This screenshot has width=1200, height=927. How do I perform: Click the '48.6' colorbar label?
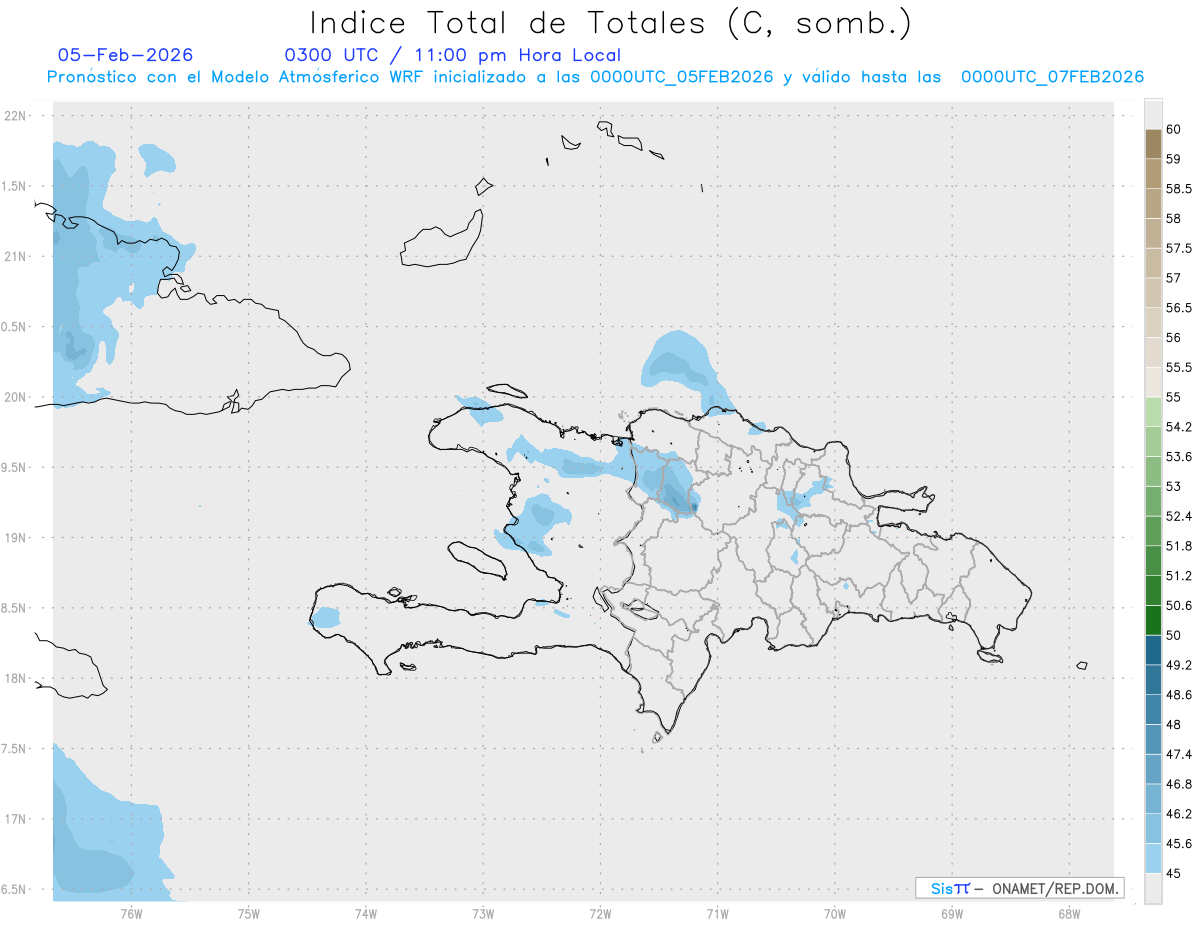1178,695
